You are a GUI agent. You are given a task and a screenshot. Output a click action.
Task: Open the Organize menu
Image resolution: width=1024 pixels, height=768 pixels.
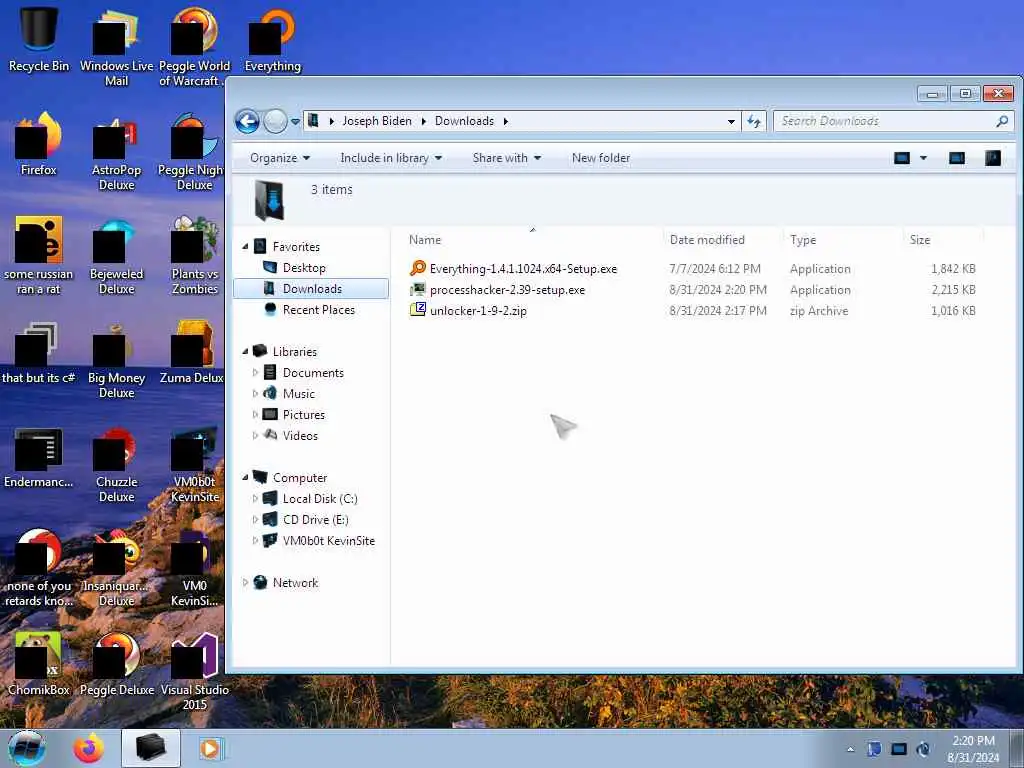[280, 158]
